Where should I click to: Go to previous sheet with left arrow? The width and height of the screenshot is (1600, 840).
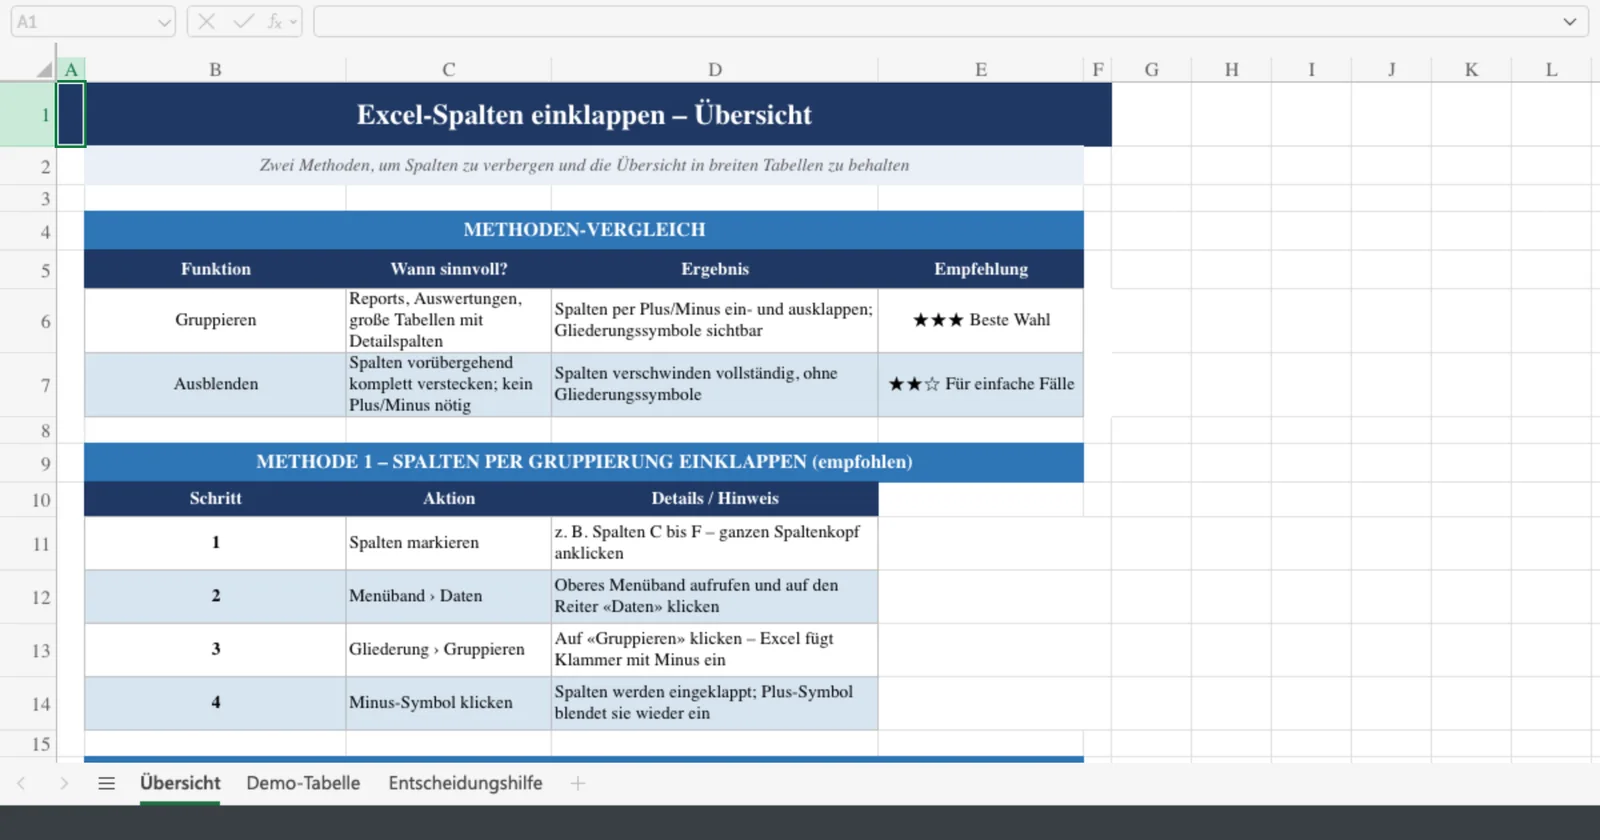[x=21, y=783]
